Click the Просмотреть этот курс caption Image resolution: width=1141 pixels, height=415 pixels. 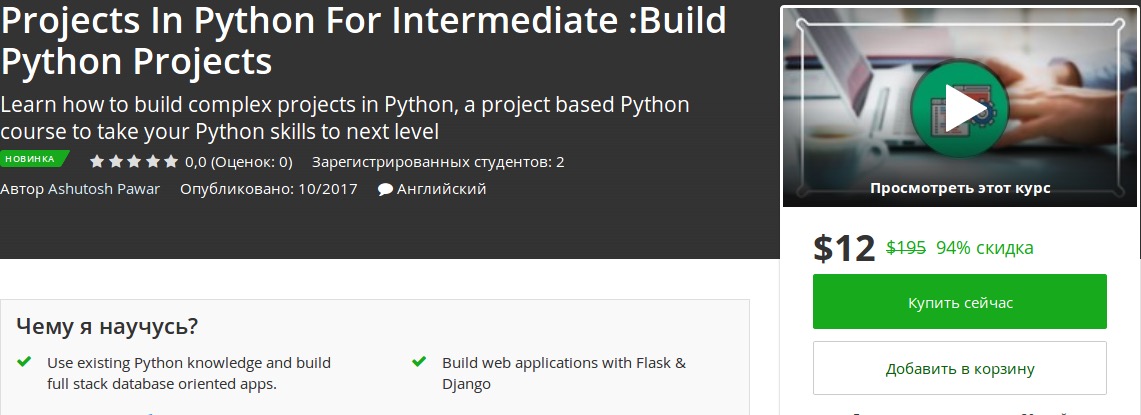[x=959, y=188]
